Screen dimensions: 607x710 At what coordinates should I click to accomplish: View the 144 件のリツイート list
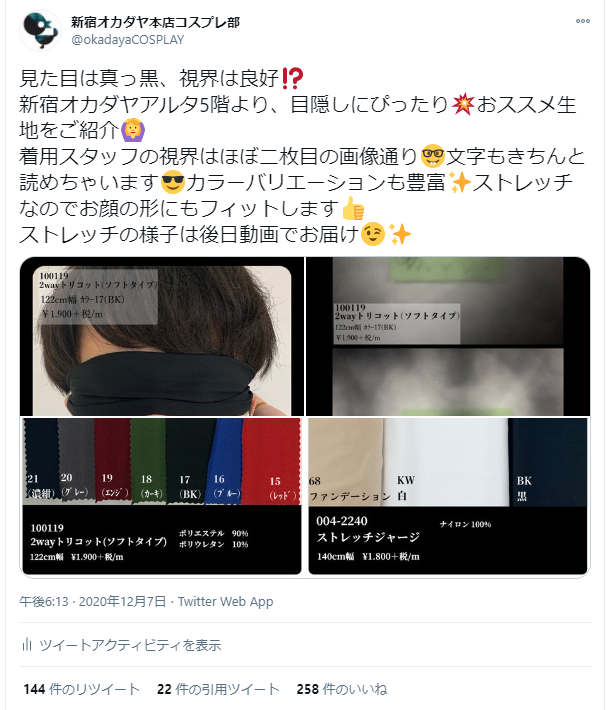pyautogui.click(x=81, y=689)
